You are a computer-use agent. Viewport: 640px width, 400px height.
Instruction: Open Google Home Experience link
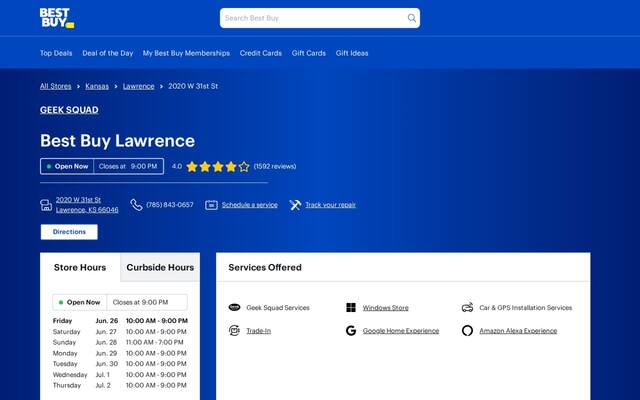[x=401, y=331]
